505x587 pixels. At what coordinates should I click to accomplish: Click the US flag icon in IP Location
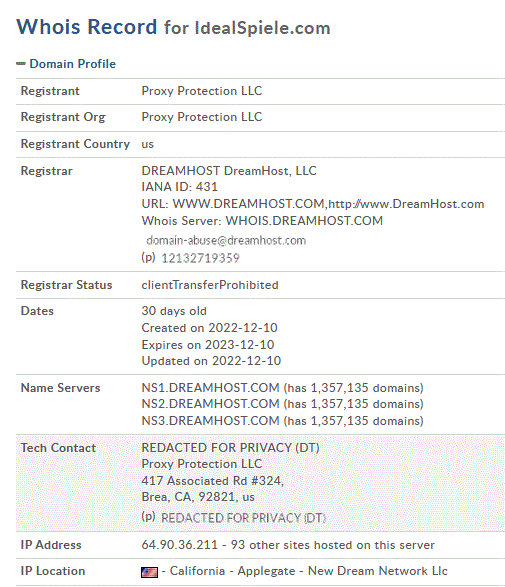(x=149, y=572)
